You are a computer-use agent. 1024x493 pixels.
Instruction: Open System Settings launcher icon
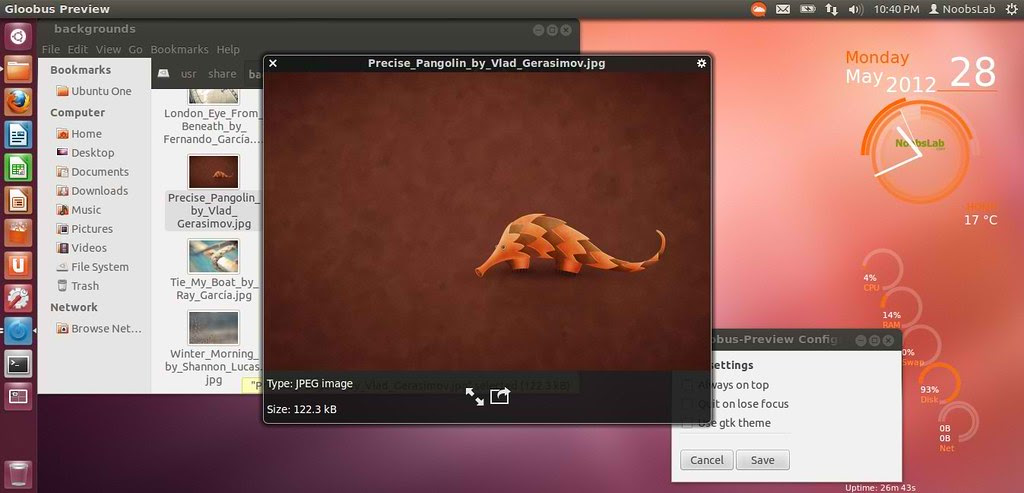pos(18,298)
